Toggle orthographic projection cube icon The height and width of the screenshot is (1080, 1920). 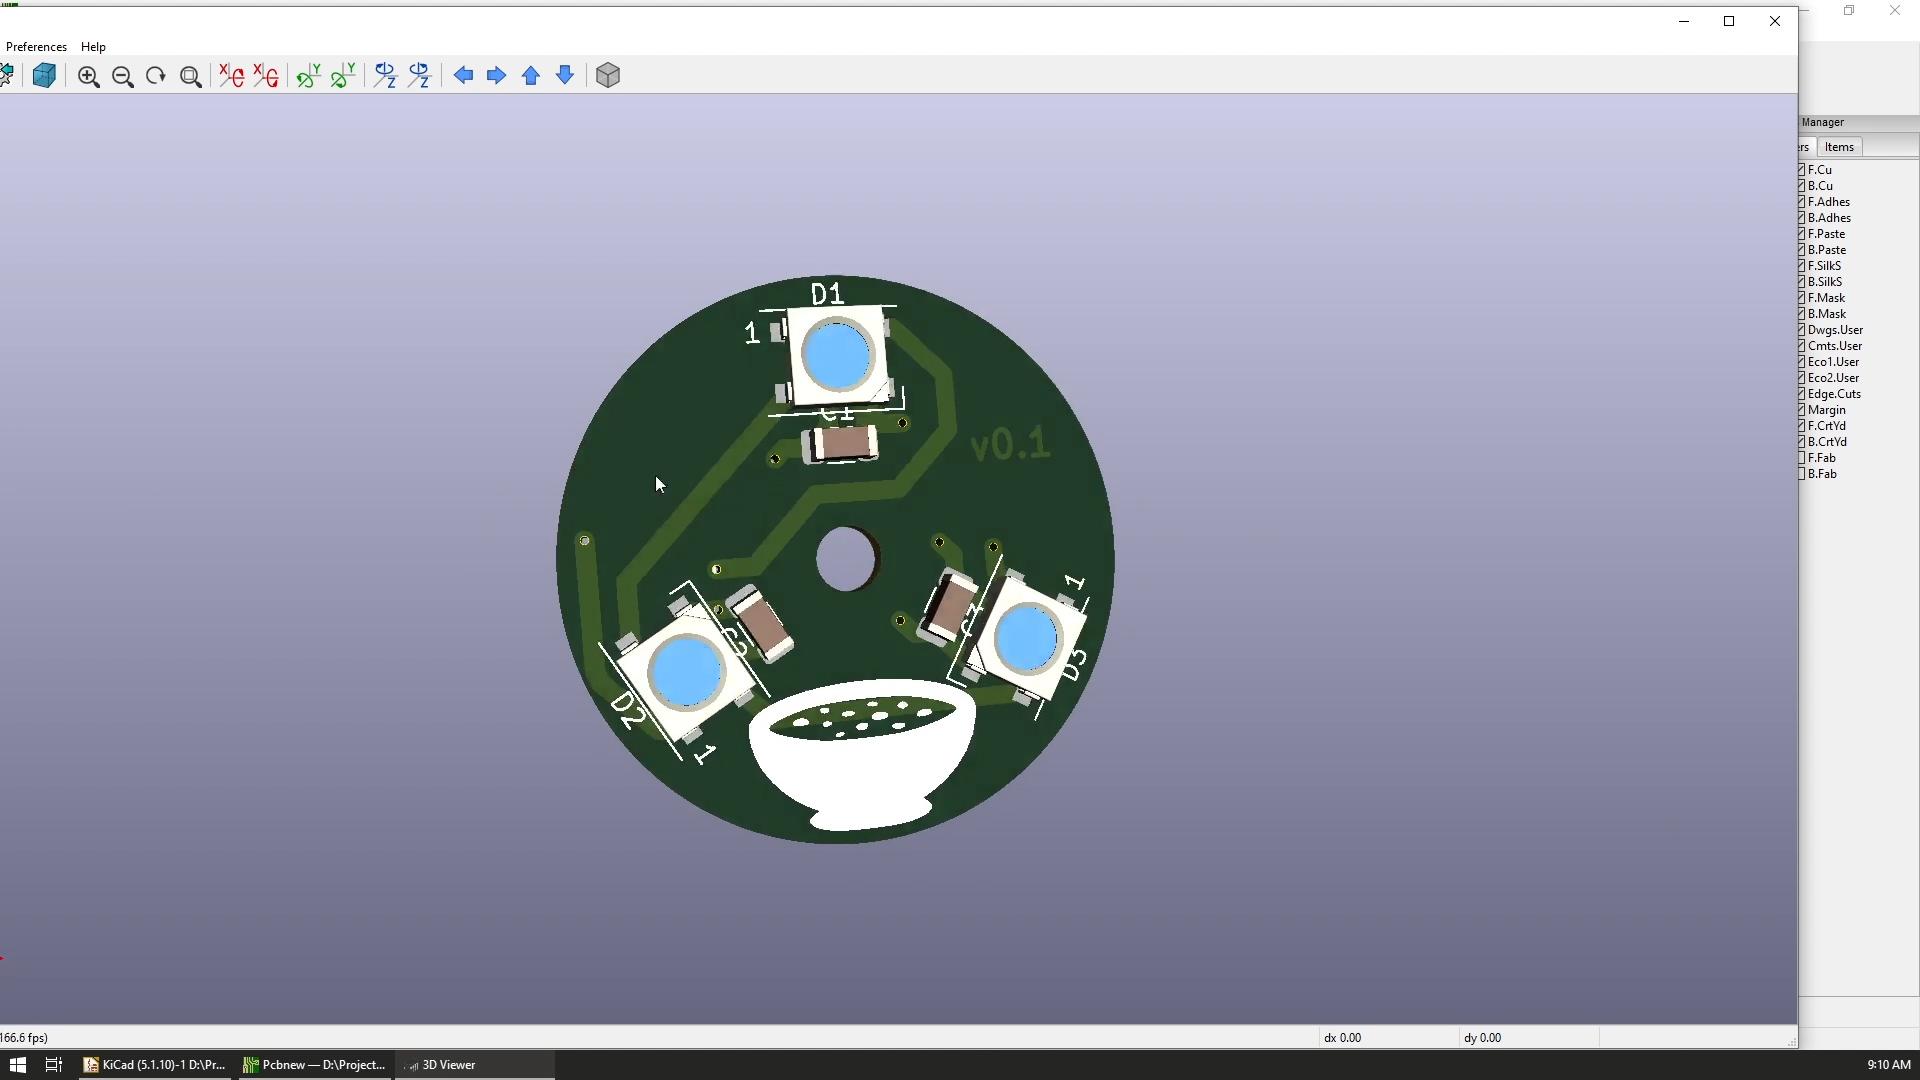click(x=608, y=76)
